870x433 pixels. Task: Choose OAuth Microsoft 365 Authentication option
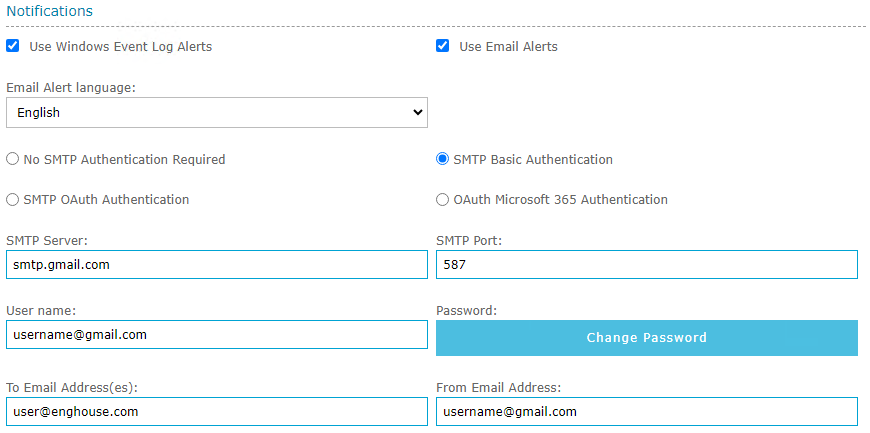442,200
